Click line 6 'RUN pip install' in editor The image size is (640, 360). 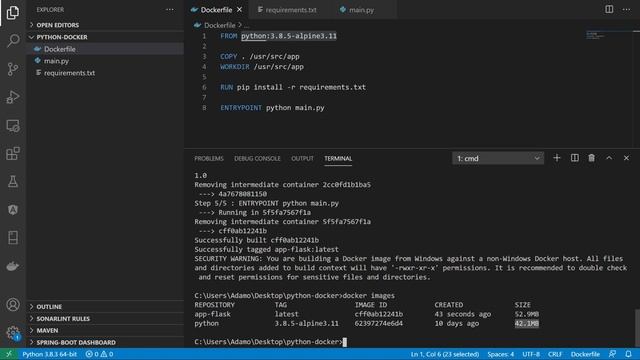293,87
